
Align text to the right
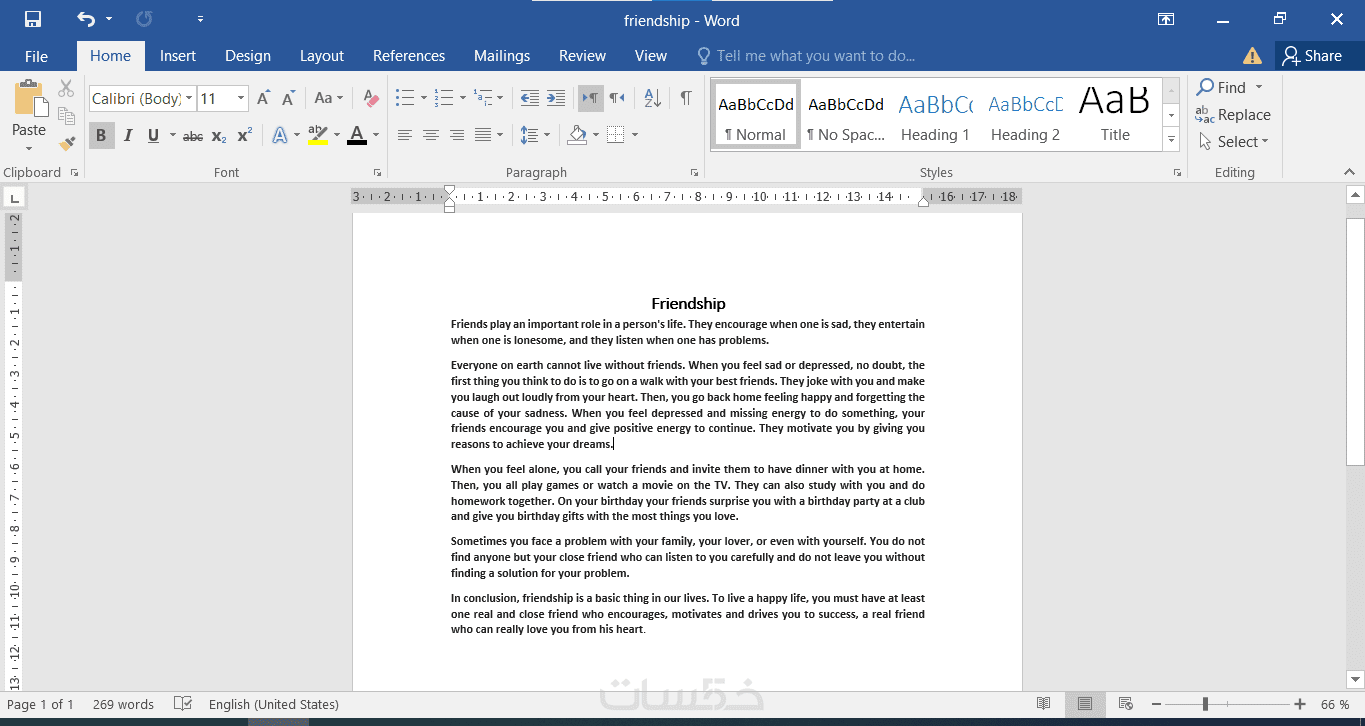457,135
